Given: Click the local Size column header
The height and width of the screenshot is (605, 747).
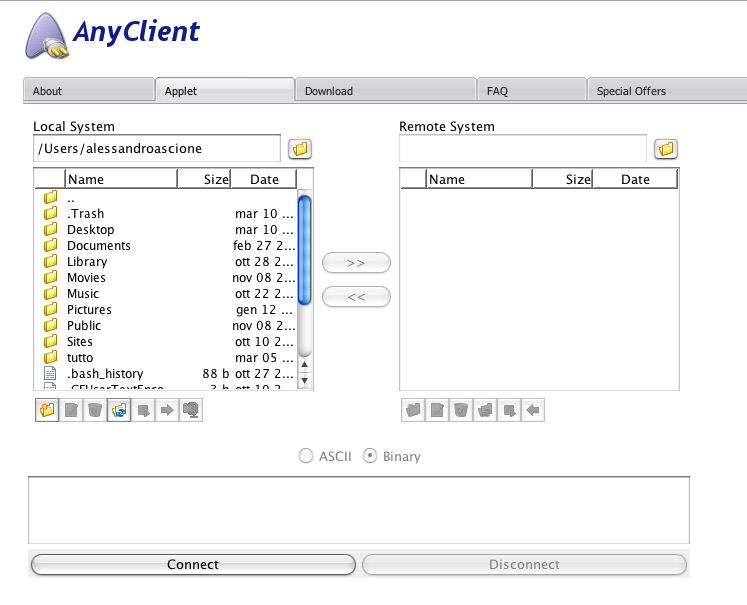Looking at the screenshot, I should click(204, 179).
